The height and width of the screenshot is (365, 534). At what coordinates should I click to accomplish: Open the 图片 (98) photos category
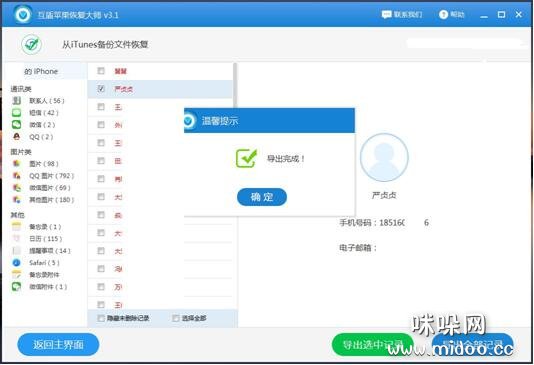click(35, 164)
